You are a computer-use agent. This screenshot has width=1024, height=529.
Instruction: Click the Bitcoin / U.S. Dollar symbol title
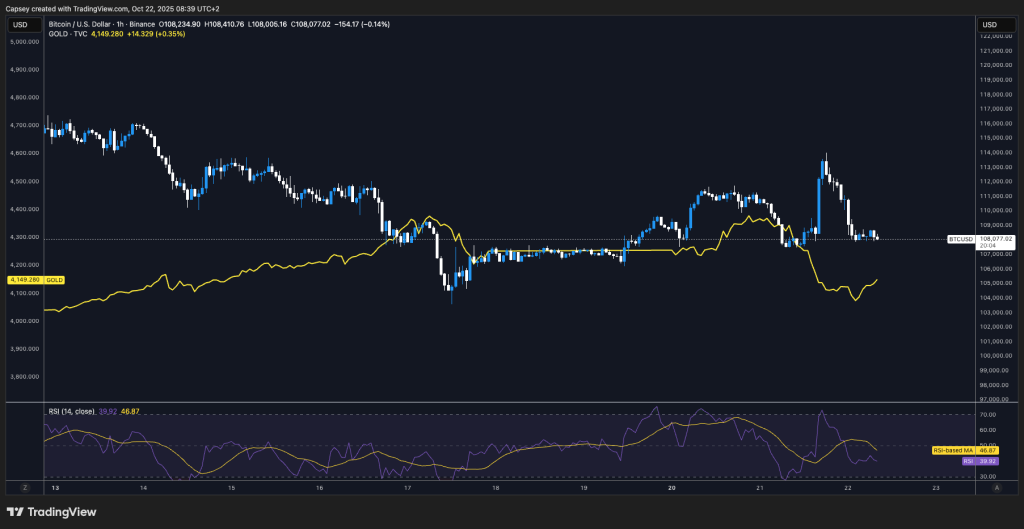click(92, 23)
